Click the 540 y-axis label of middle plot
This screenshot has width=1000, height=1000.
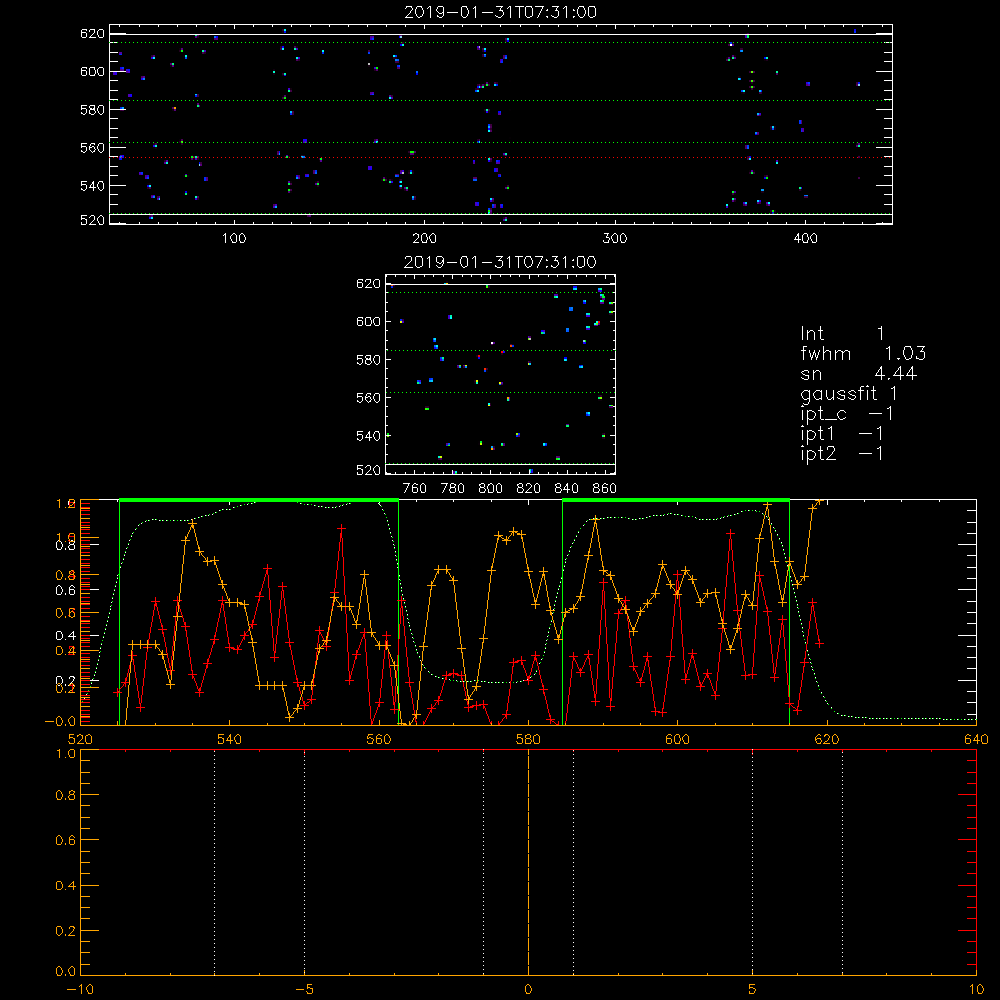point(368,436)
